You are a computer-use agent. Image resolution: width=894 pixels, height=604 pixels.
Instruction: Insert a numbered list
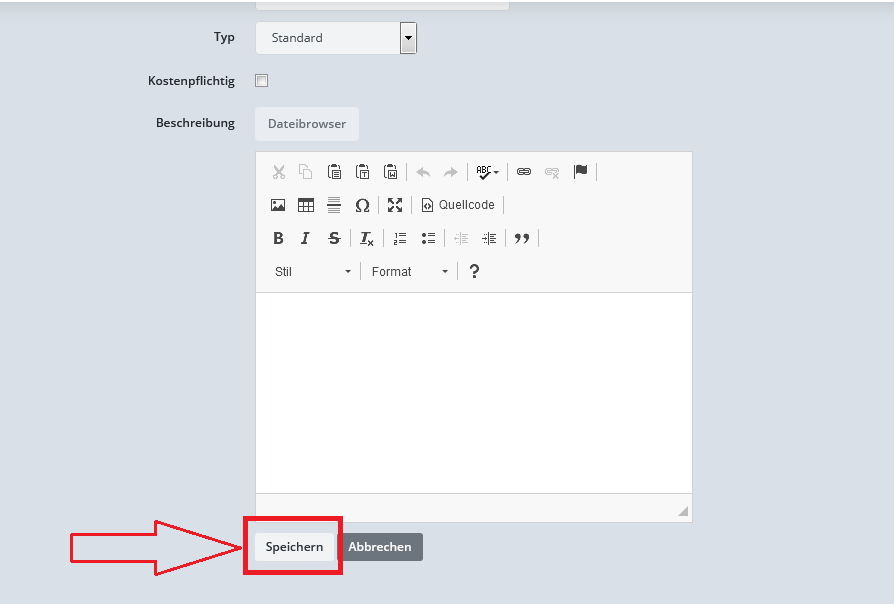[400, 238]
